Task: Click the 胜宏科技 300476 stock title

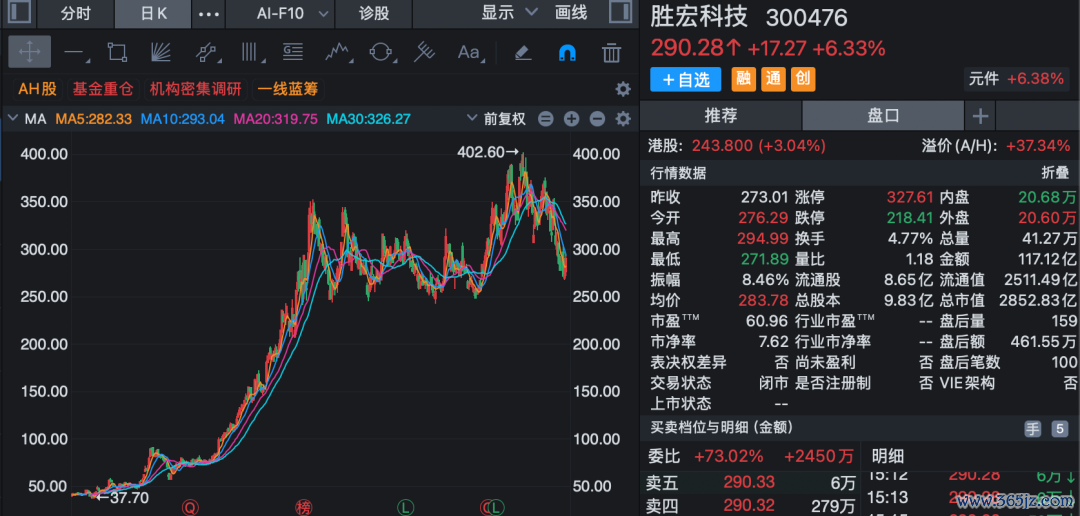Action: pos(749,18)
